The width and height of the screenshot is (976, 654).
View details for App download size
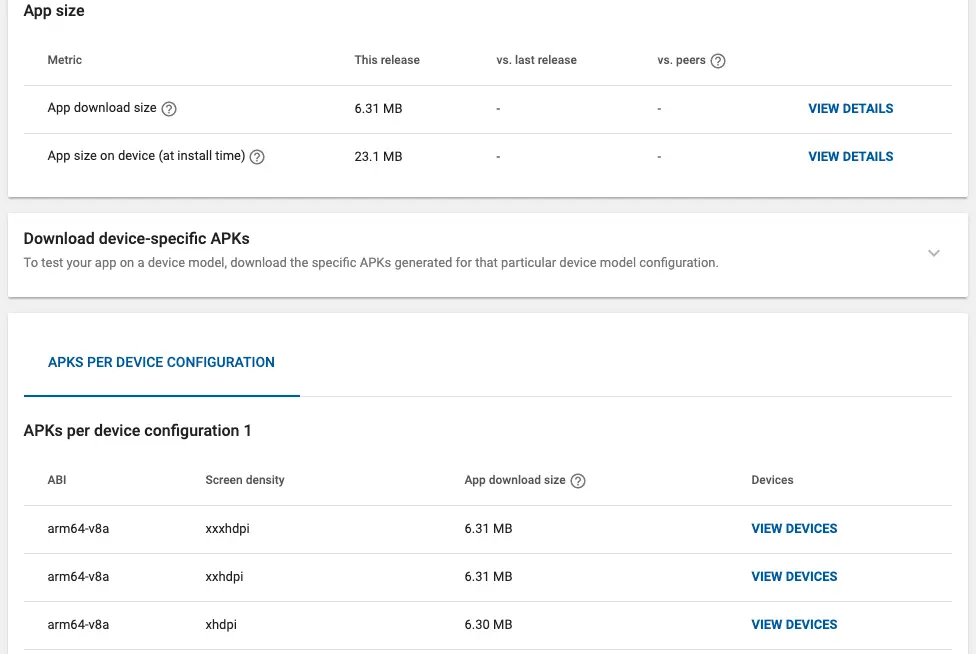(x=850, y=108)
